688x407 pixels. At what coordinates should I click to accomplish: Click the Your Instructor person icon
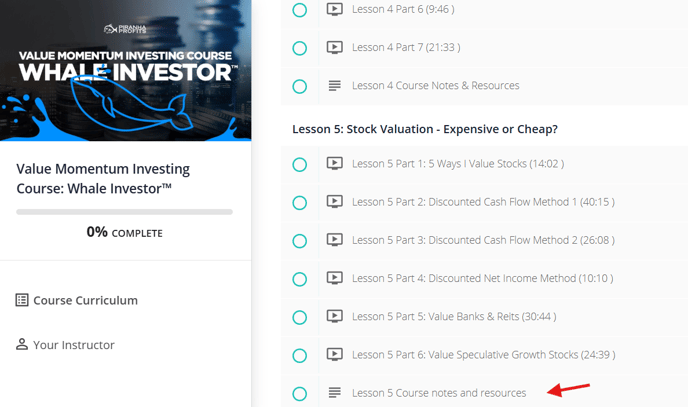click(22, 344)
